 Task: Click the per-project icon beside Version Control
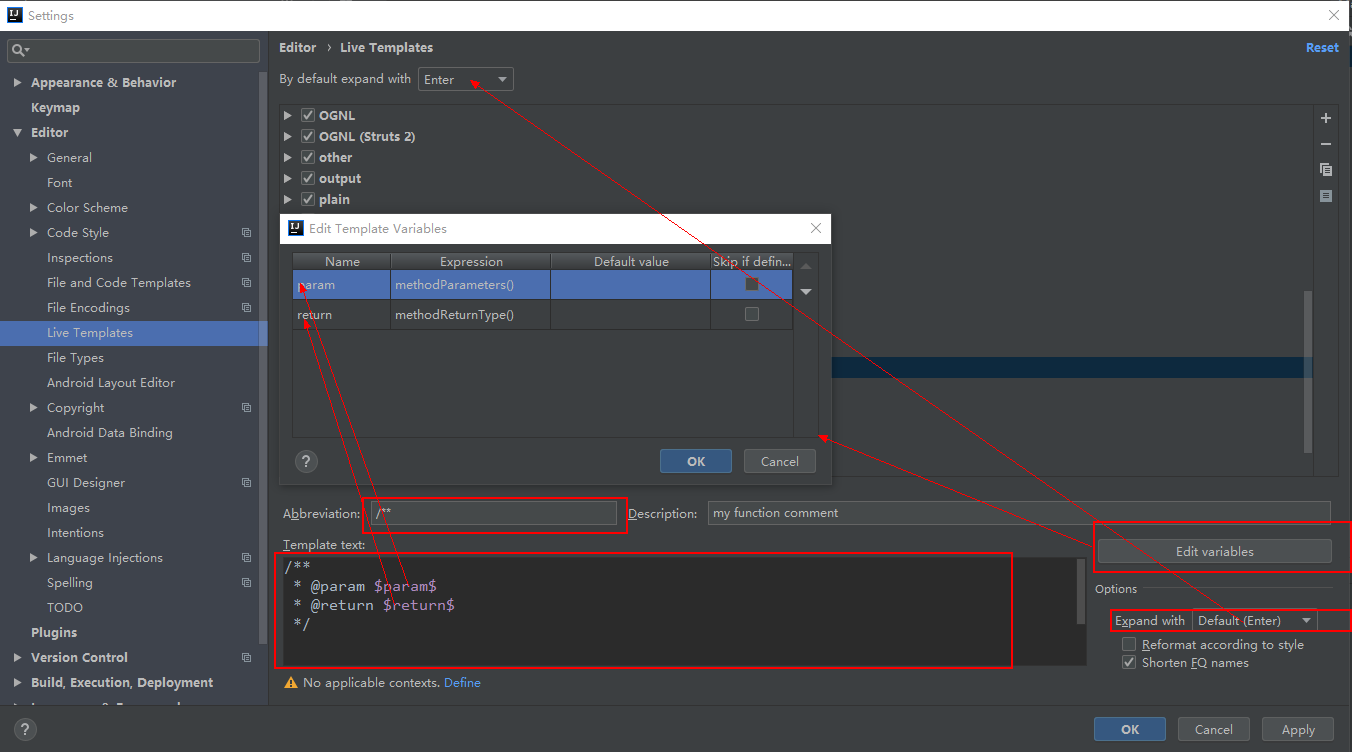coord(246,658)
